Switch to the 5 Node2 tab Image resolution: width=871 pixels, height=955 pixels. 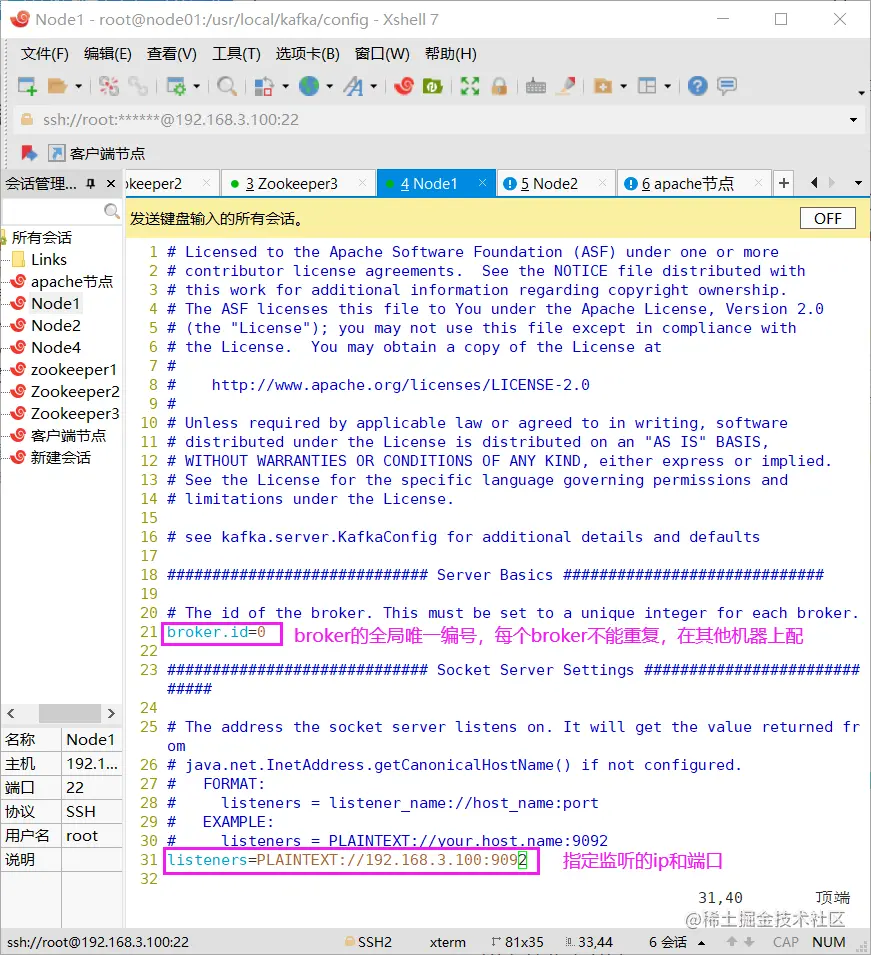coord(549,183)
